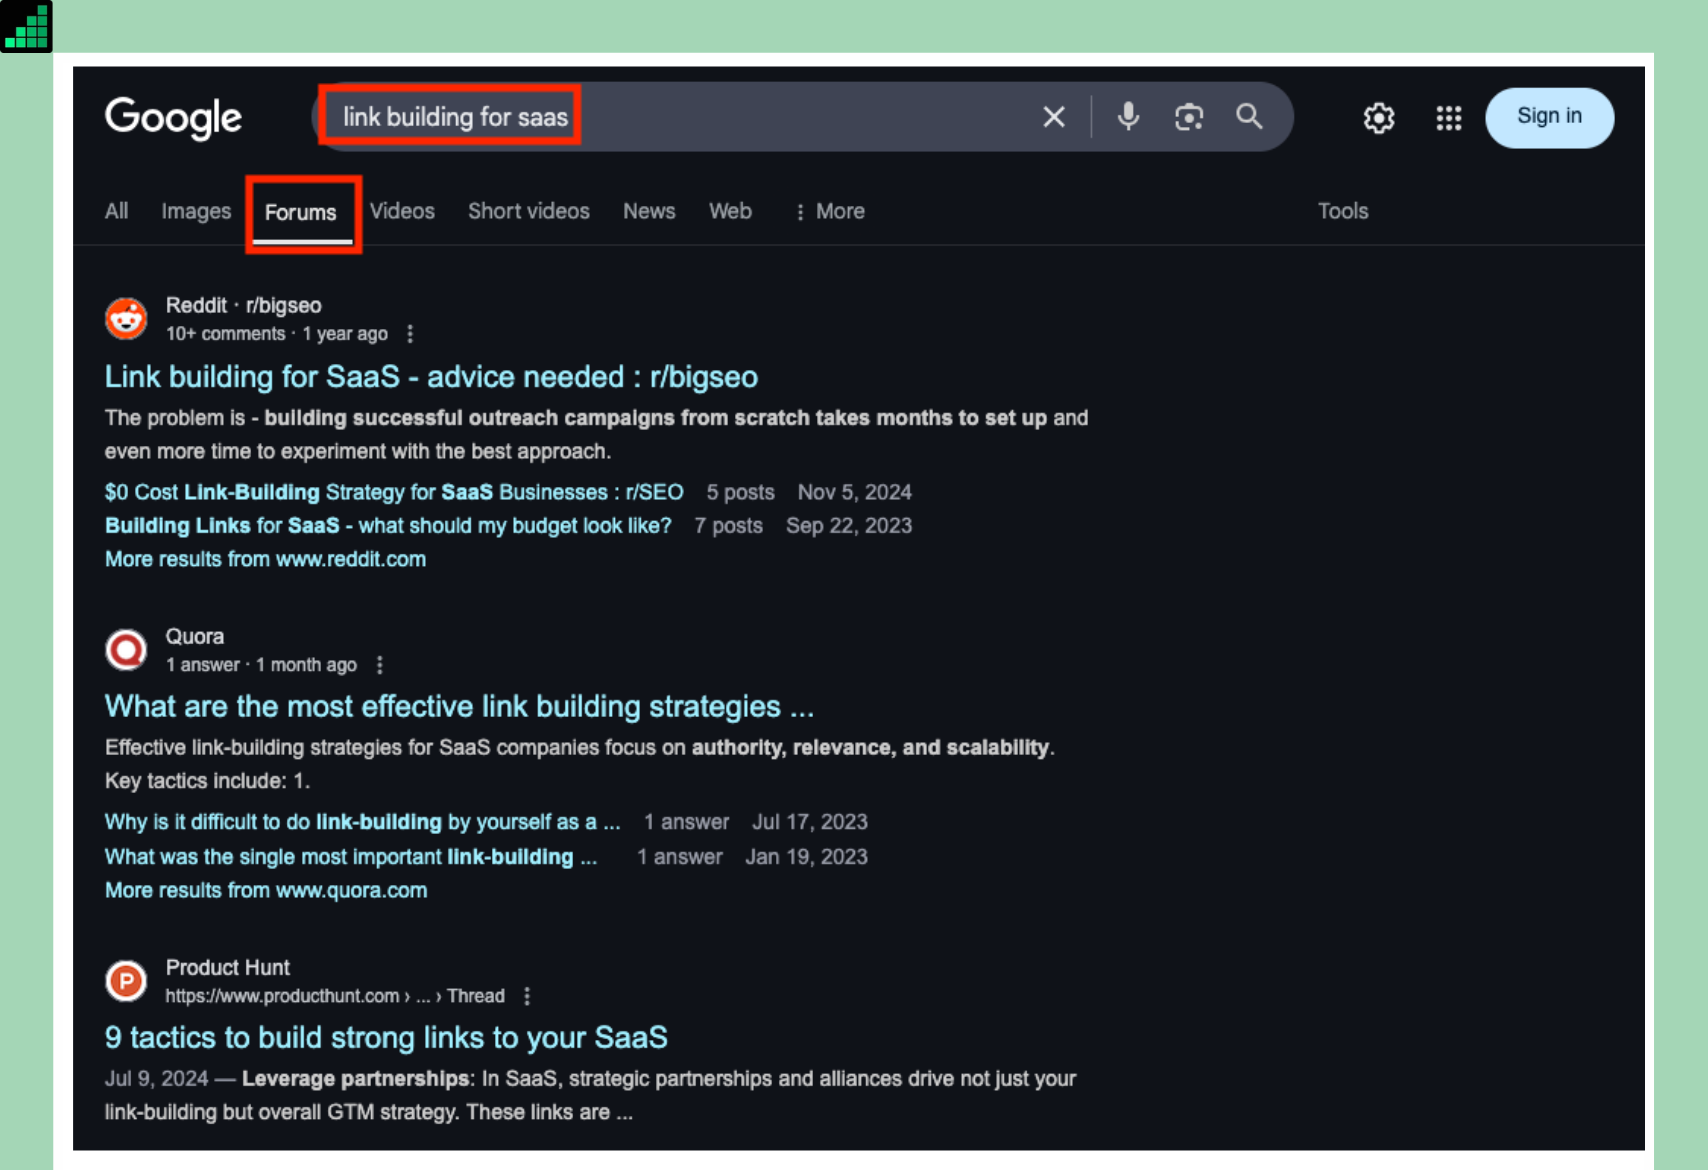Switch to the Images tab
Viewport: 1708px width, 1170px height.
point(196,211)
